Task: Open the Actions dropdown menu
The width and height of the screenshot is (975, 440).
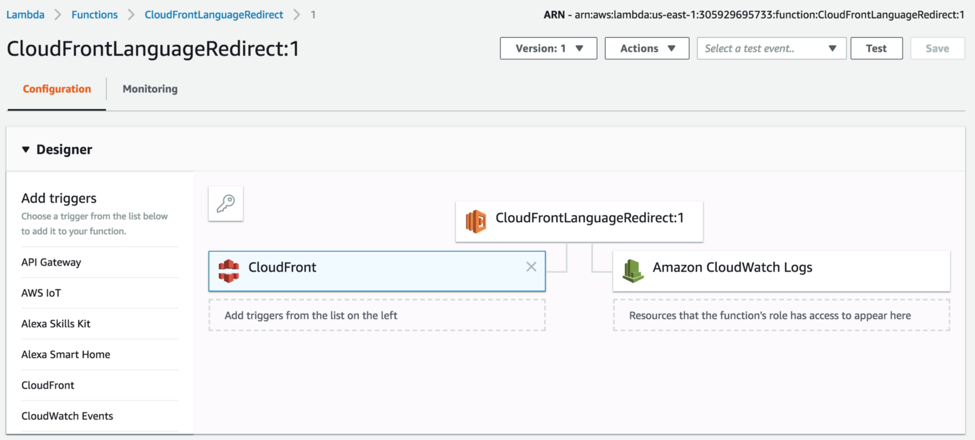Action: coord(646,48)
